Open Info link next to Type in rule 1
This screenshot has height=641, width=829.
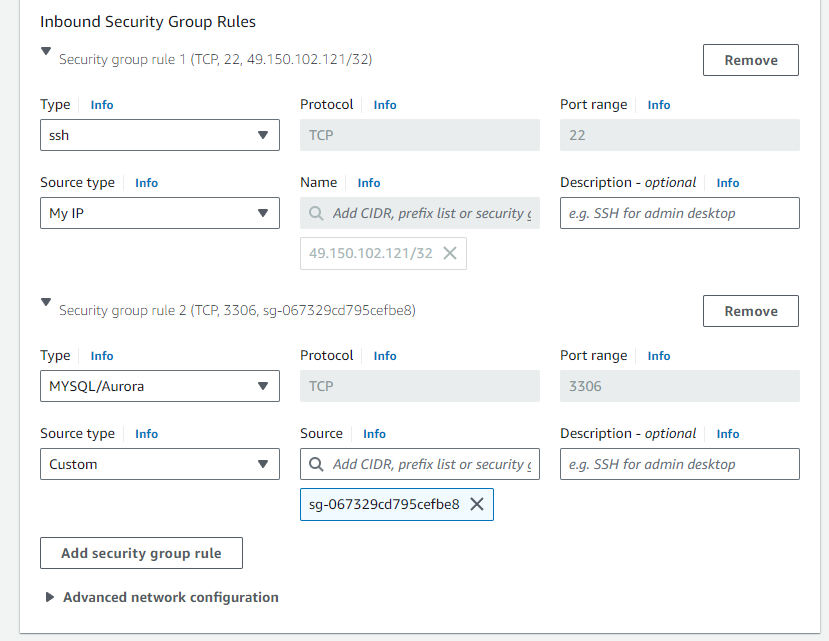click(101, 104)
